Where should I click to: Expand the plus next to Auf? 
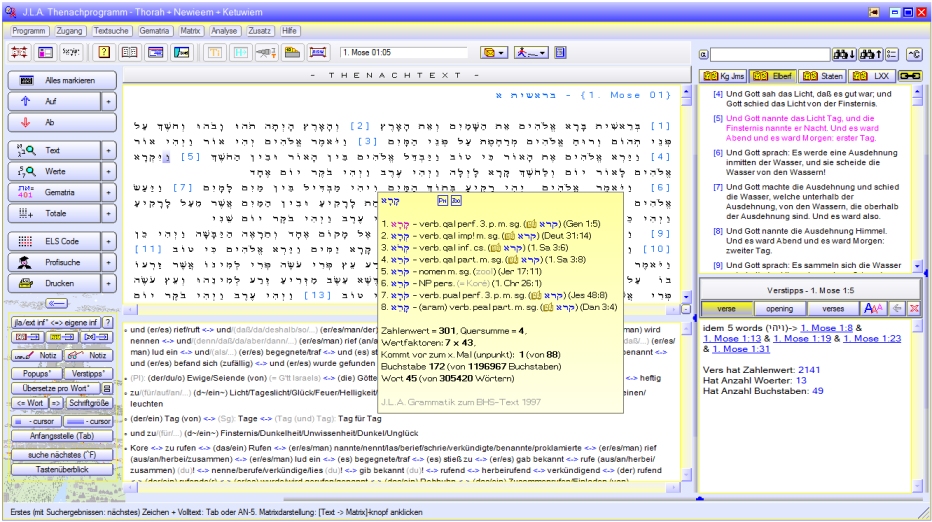tap(108, 102)
